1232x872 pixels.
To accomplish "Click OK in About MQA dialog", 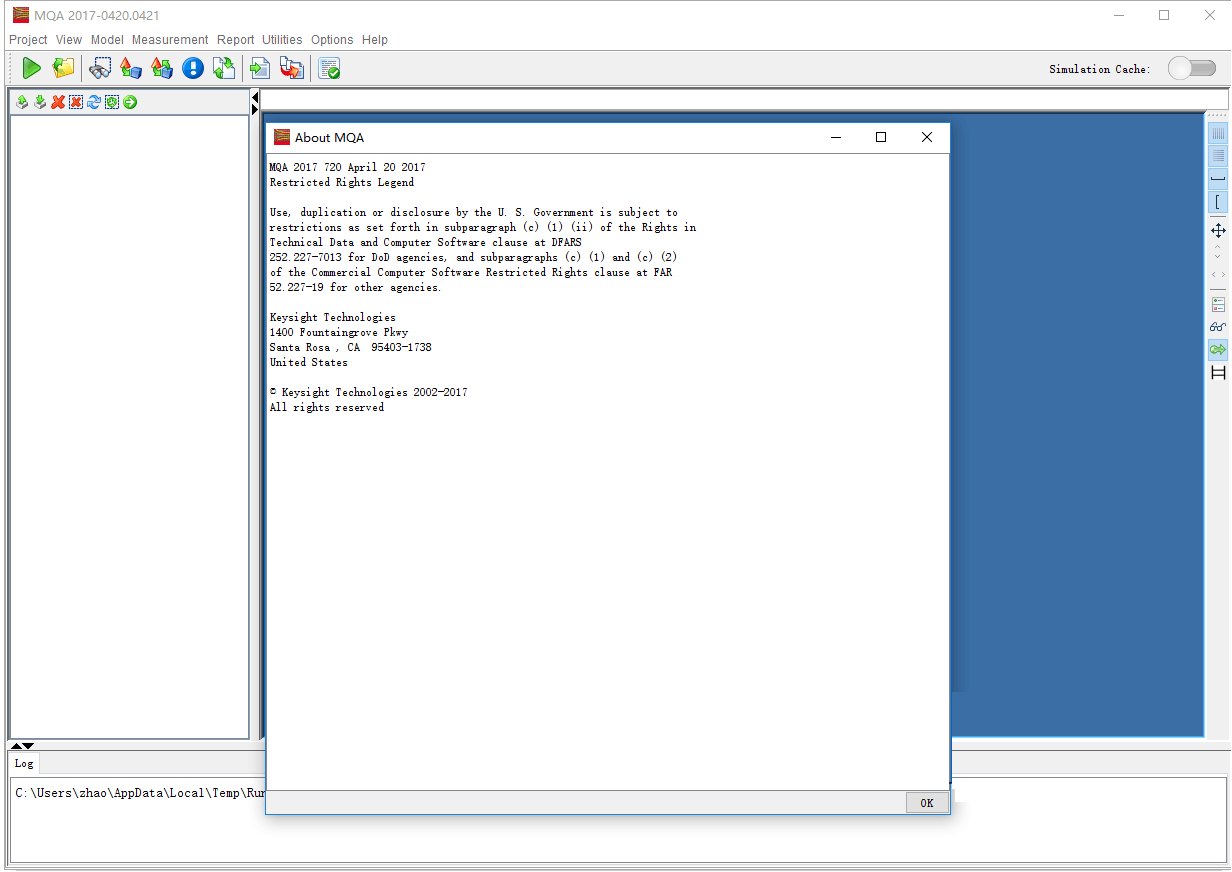I will [x=927, y=803].
